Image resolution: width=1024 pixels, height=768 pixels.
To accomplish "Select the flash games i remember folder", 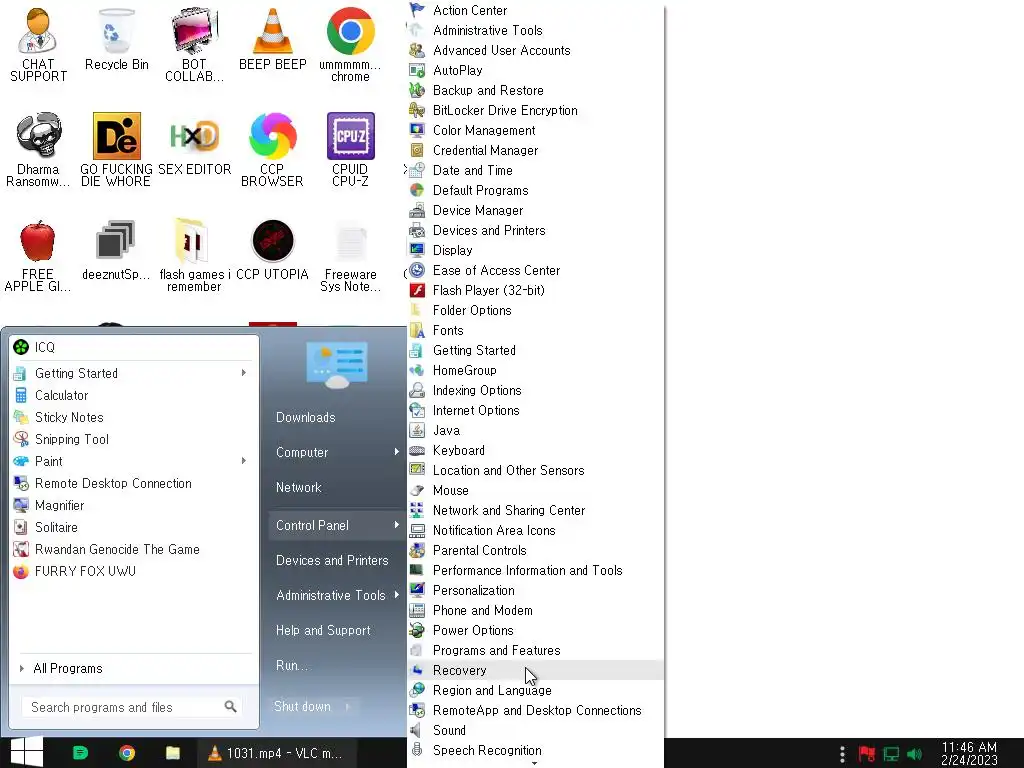I will [194, 255].
